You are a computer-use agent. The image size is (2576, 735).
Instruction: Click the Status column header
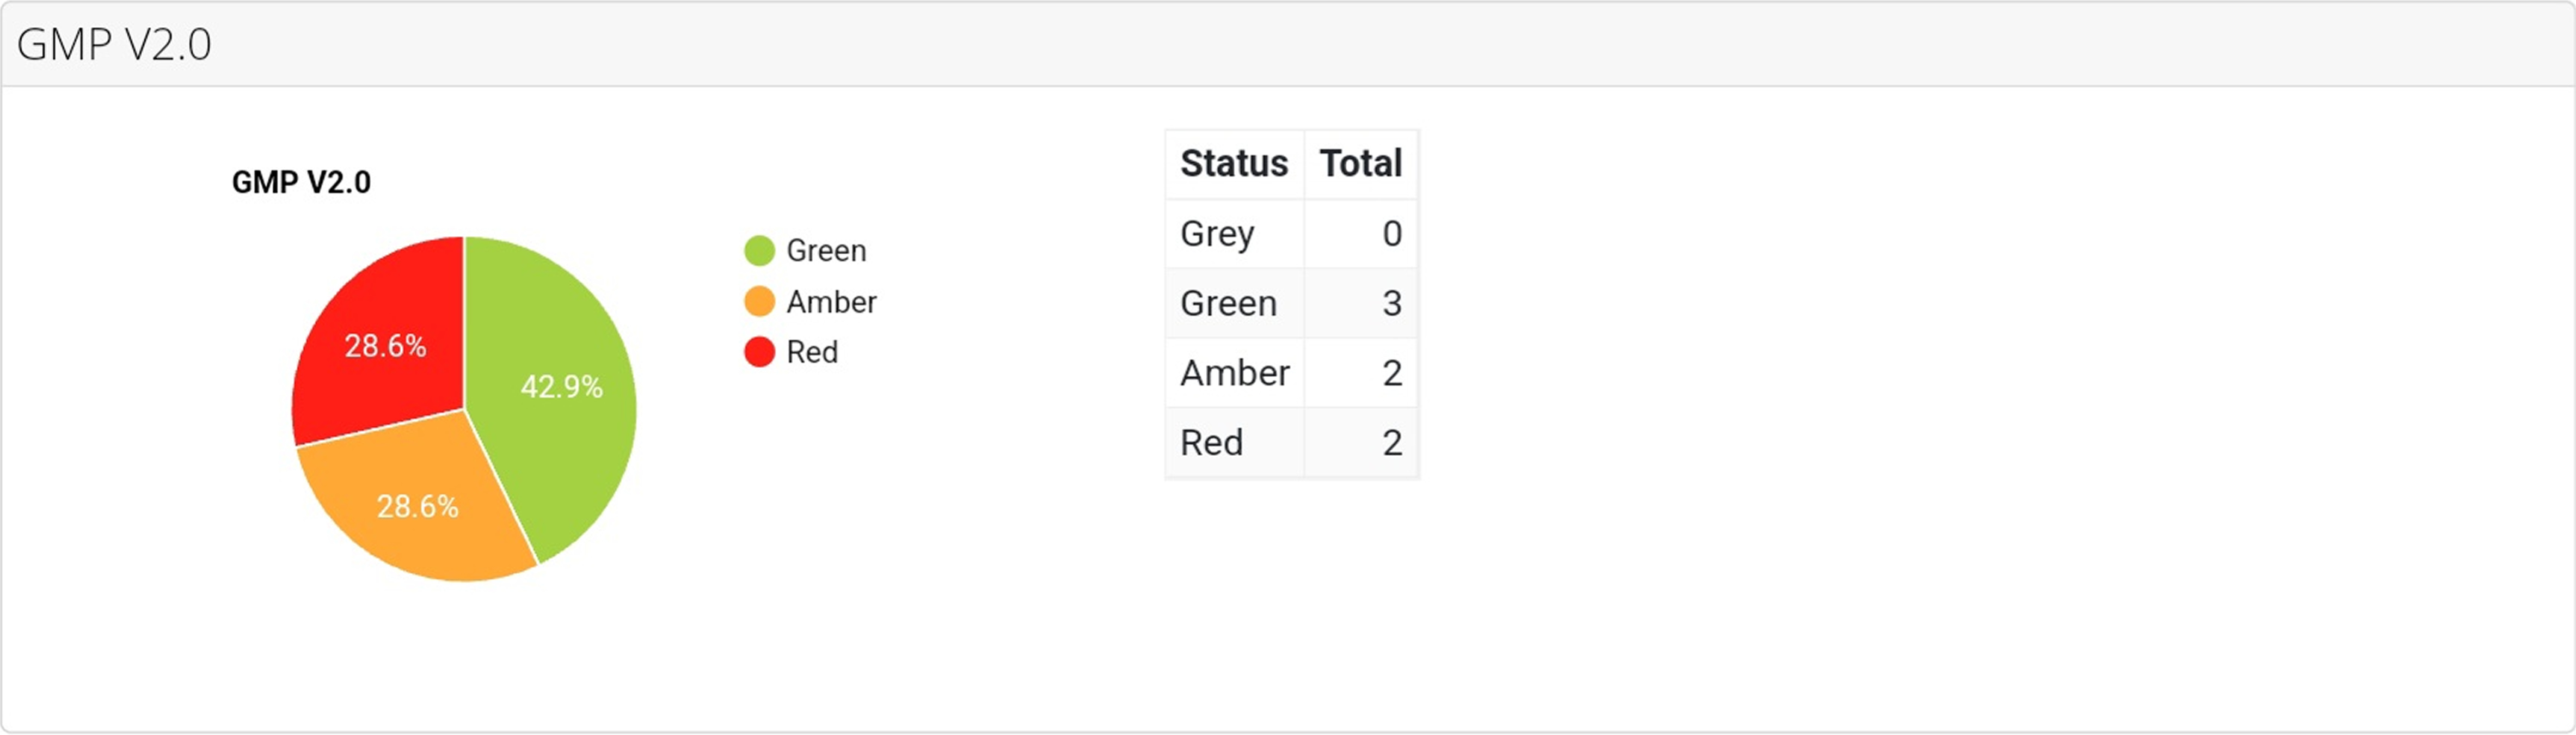(1233, 163)
